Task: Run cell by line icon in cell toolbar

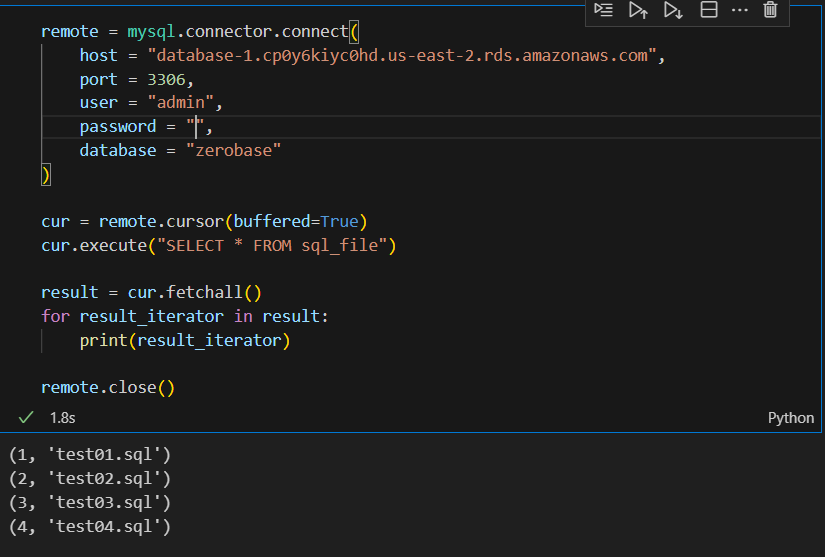Action: tap(603, 10)
